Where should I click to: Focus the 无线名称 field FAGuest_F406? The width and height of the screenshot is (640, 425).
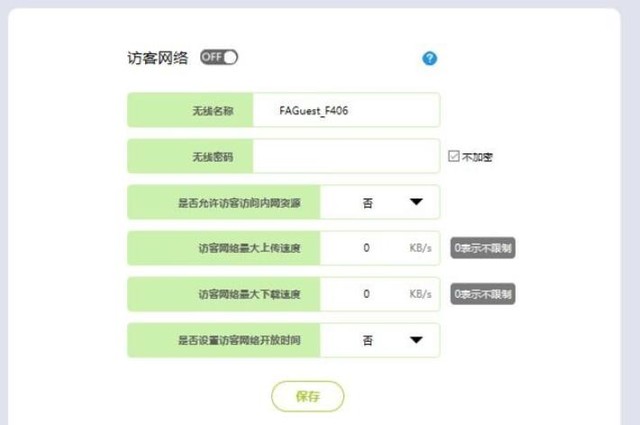(346, 110)
